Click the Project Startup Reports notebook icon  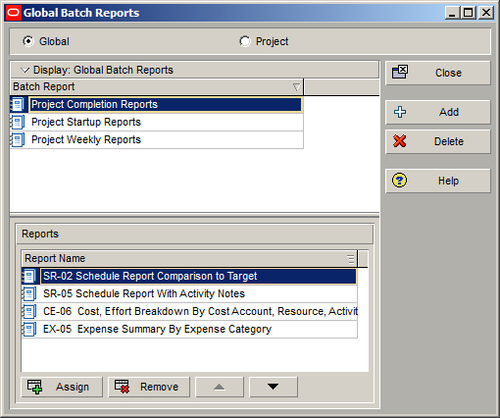(x=18, y=122)
